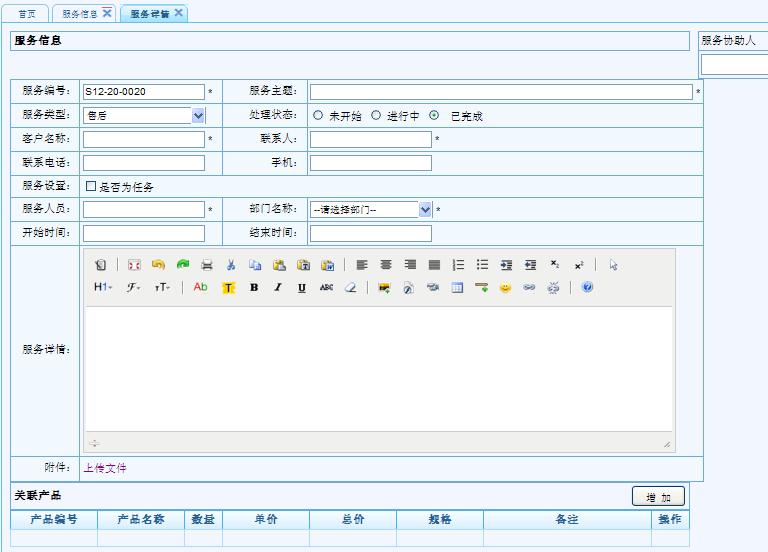Apply underline formatting
768x552 pixels.
point(302,288)
